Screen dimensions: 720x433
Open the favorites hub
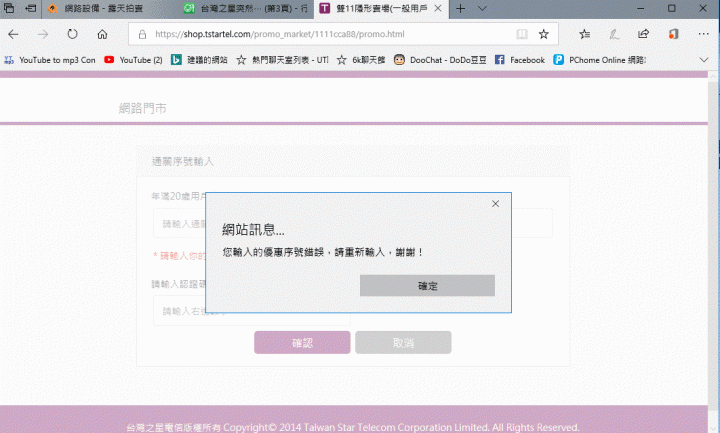585,34
